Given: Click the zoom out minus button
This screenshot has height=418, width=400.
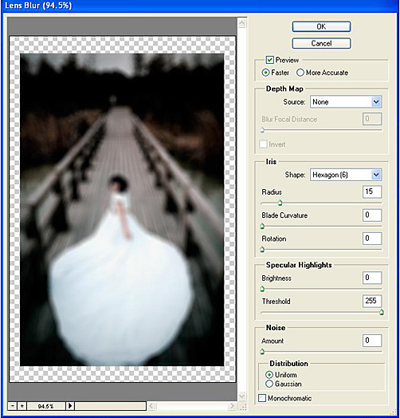Looking at the screenshot, I should (13, 406).
